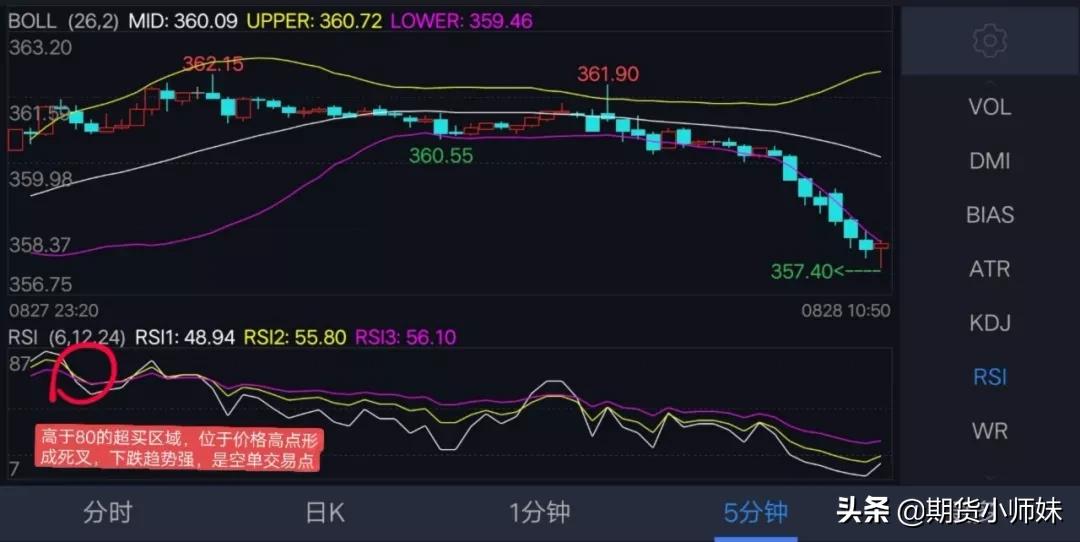Click the 359.98 price axis label

pyautogui.click(x=40, y=179)
